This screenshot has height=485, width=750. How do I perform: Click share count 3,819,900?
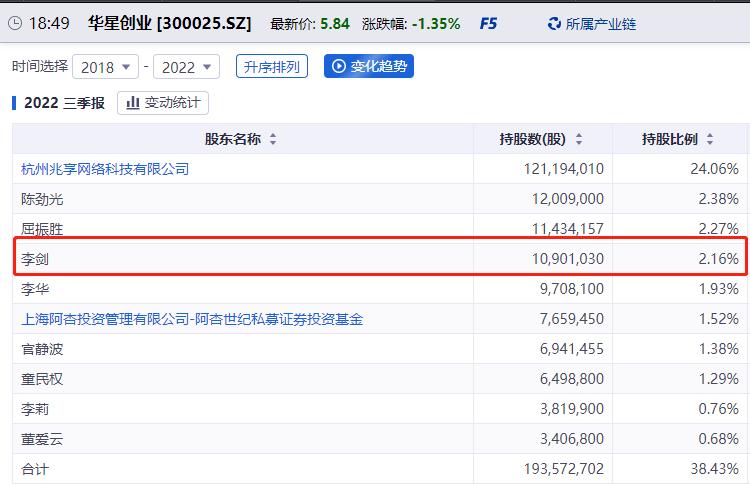tap(572, 409)
